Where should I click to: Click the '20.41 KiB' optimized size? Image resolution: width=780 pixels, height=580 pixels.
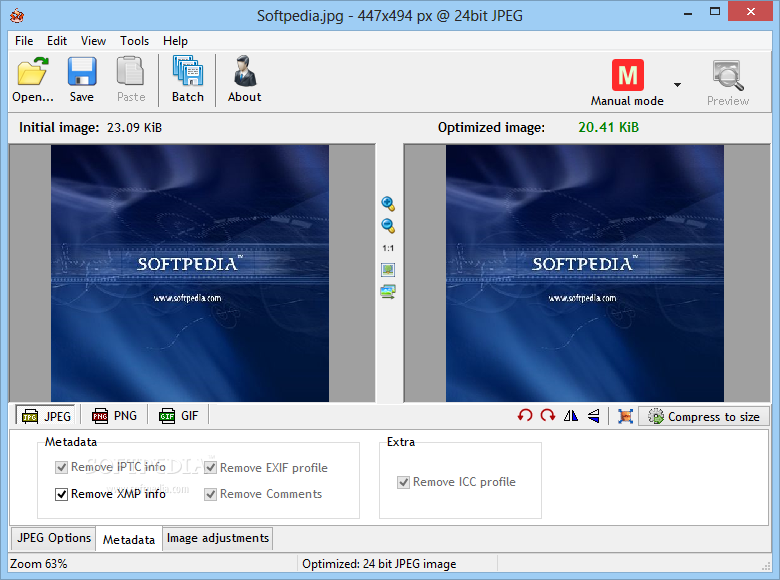tap(608, 127)
